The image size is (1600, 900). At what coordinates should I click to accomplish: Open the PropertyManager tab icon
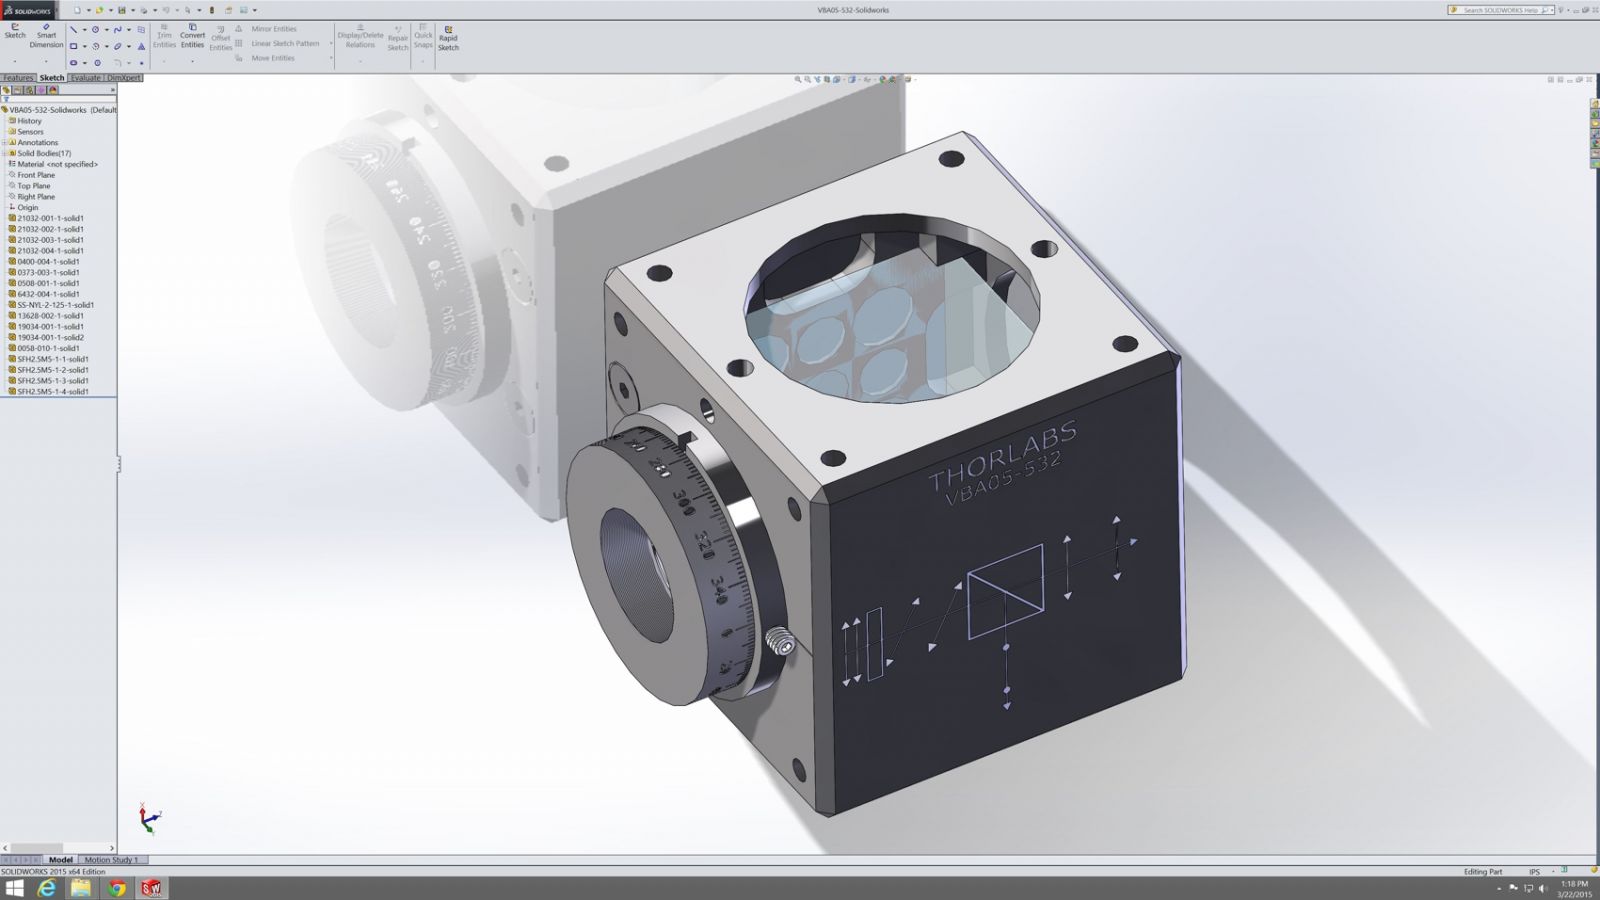17,90
